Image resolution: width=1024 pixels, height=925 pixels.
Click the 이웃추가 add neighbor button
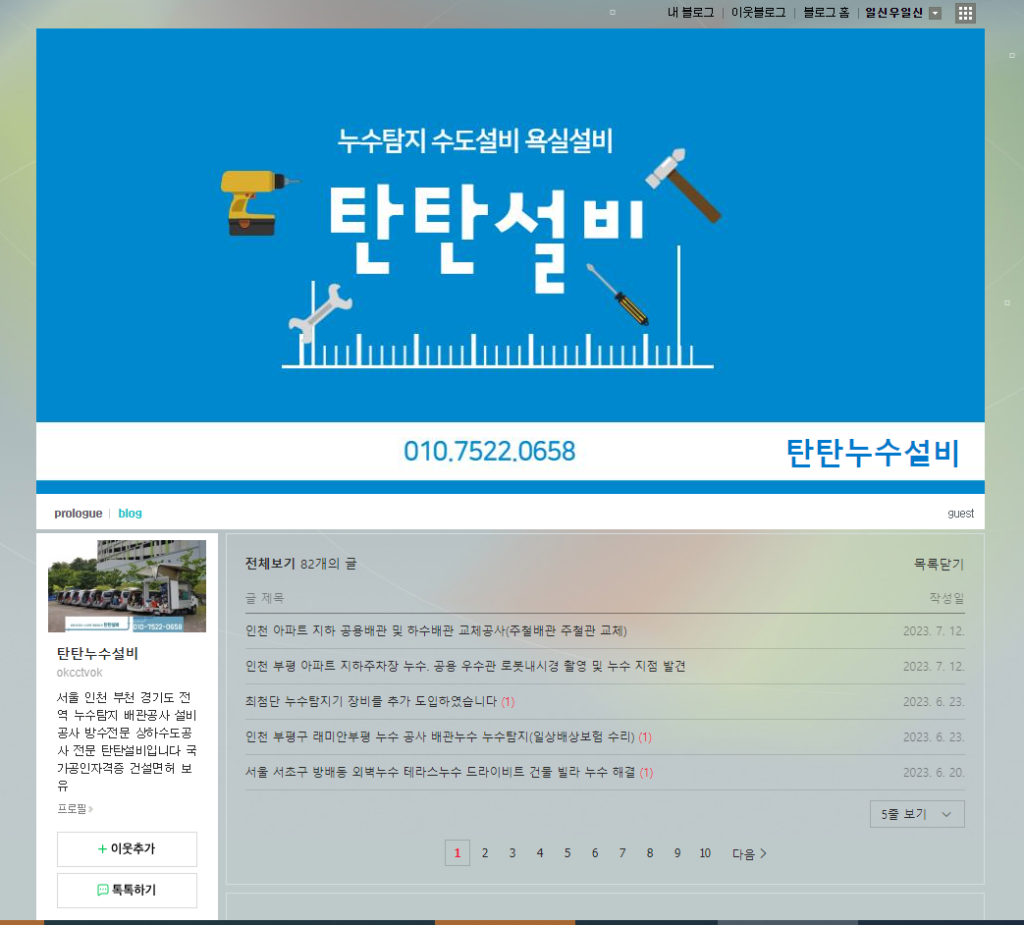click(x=127, y=849)
